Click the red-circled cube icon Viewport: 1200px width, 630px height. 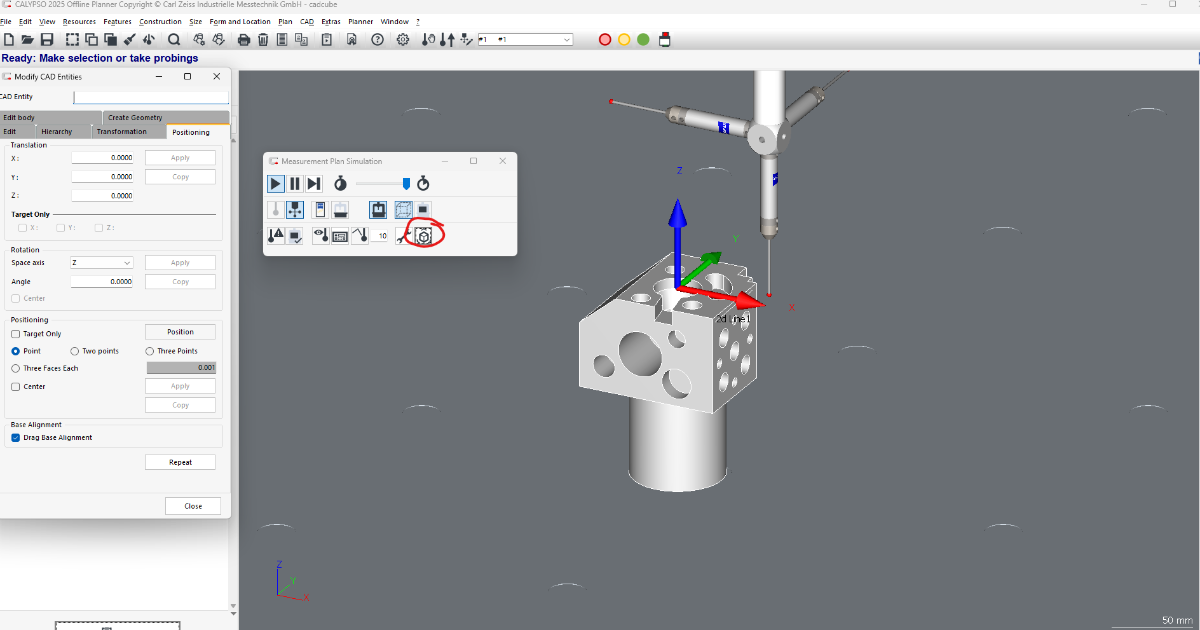coord(424,236)
